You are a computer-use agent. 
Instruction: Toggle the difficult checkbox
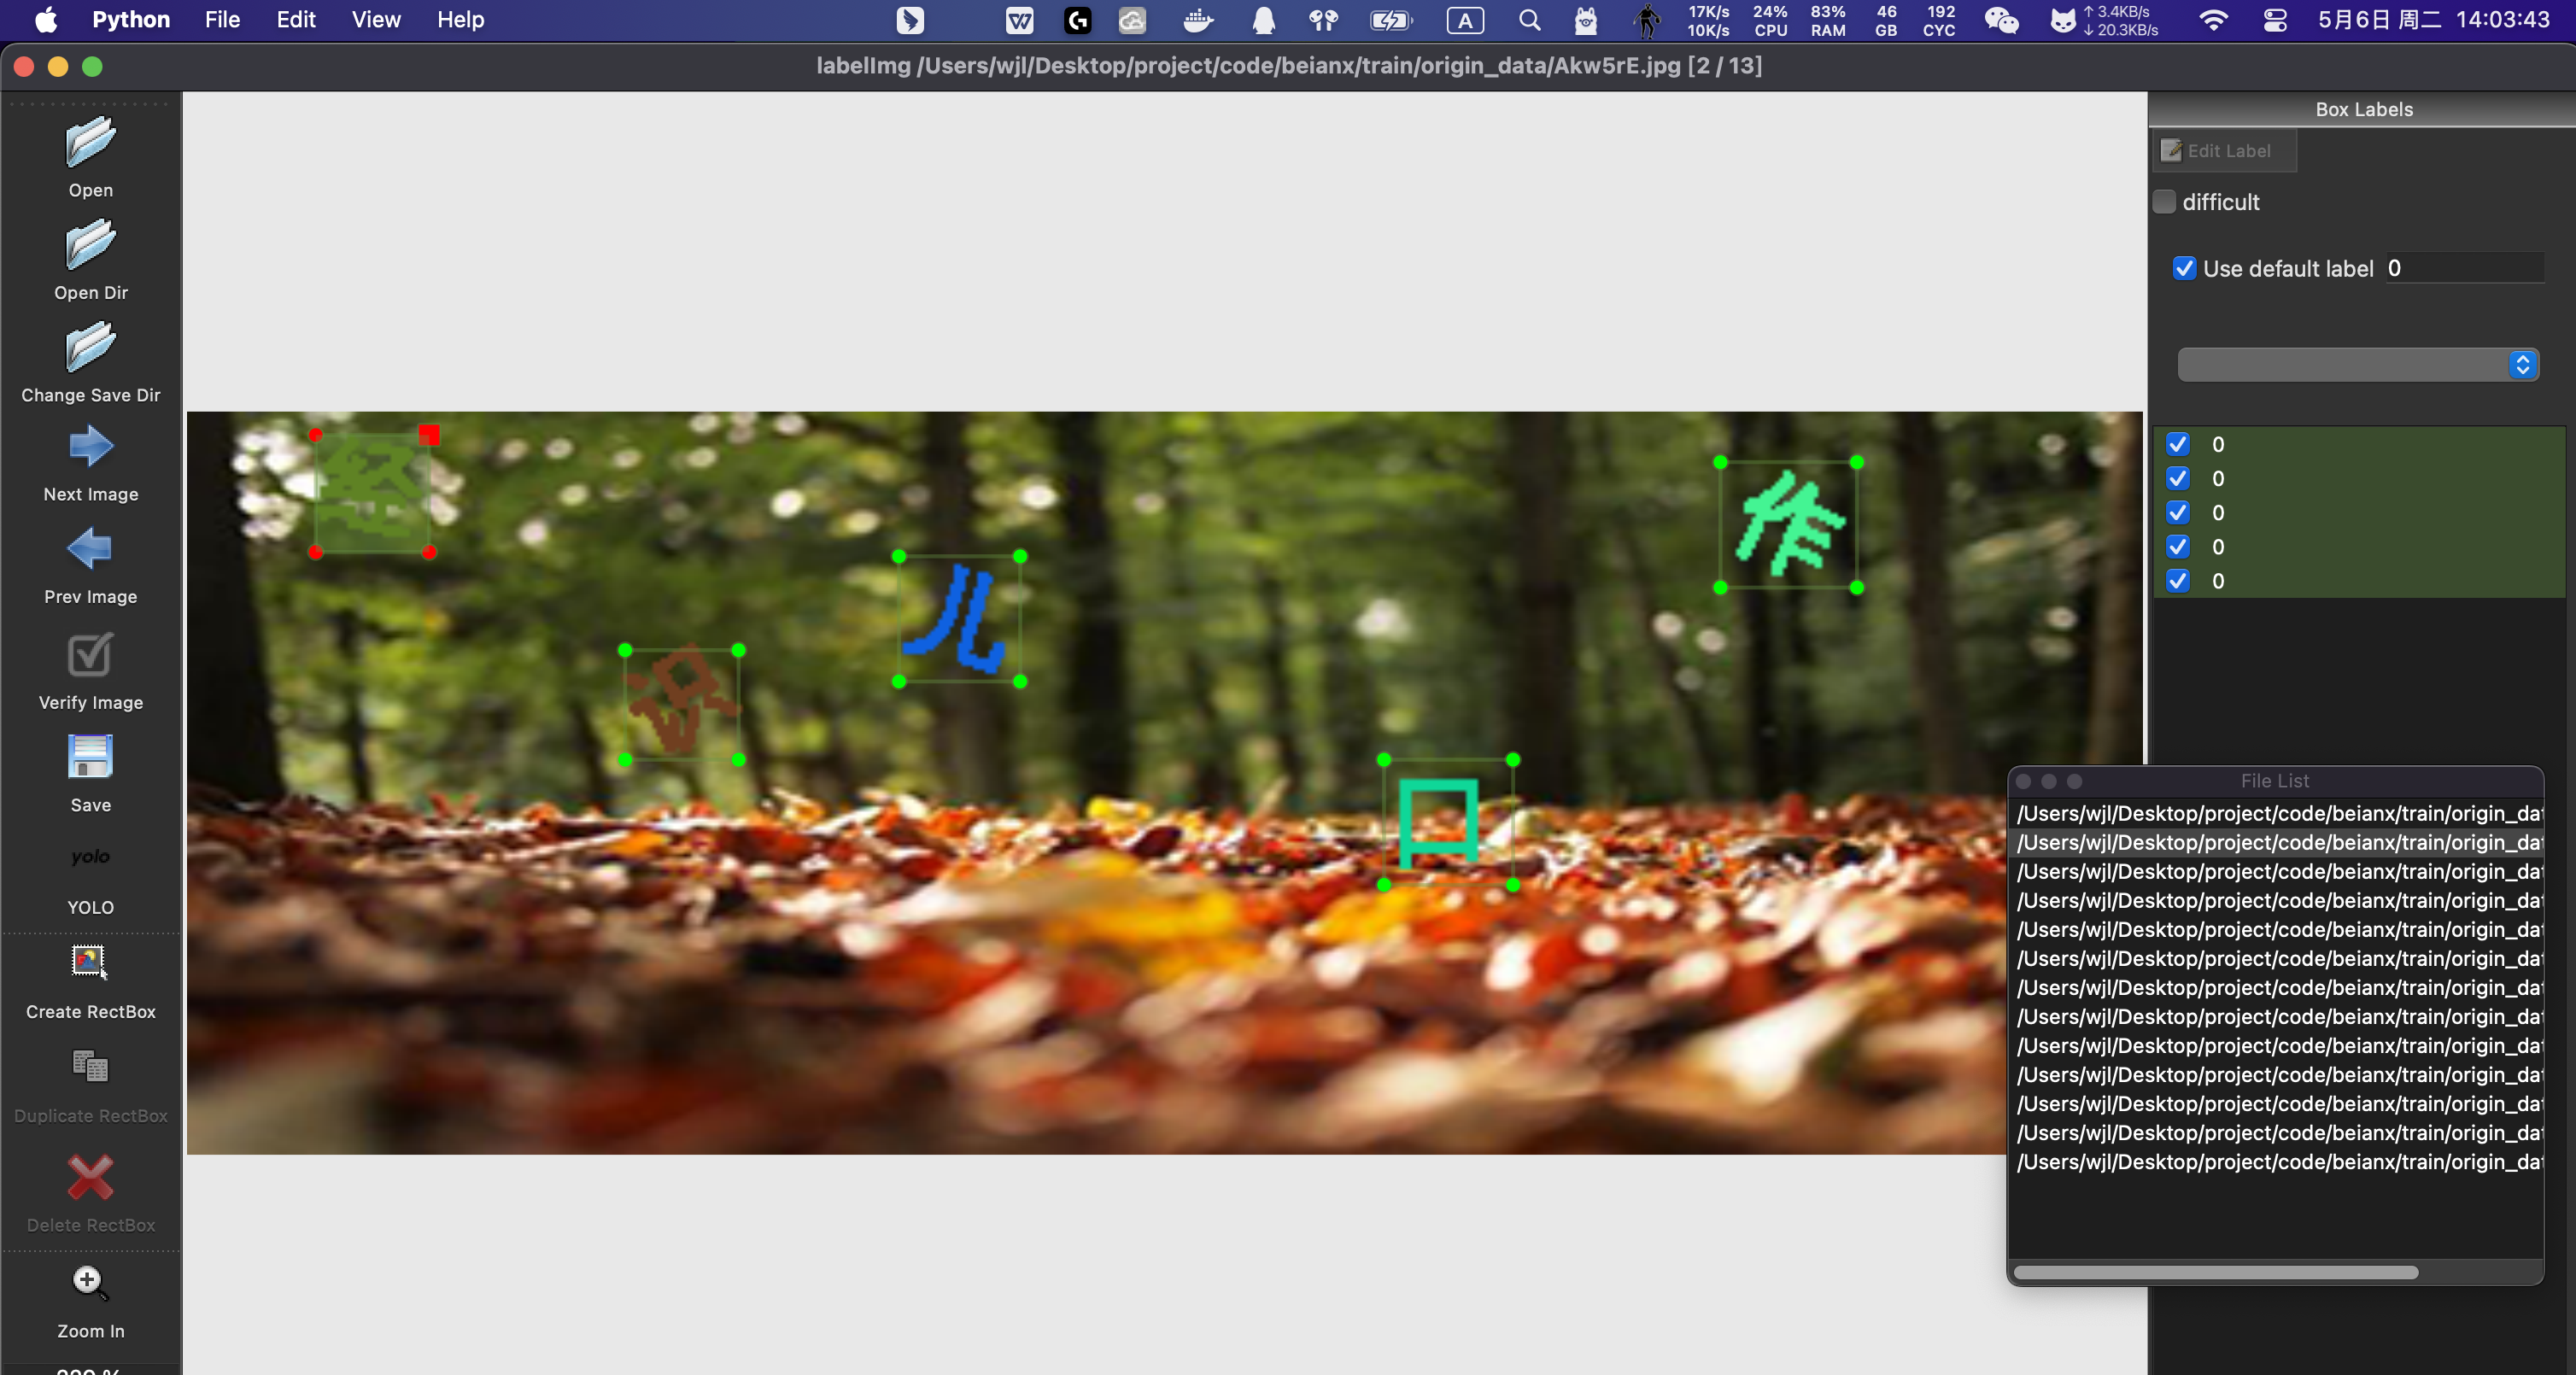click(x=2165, y=202)
